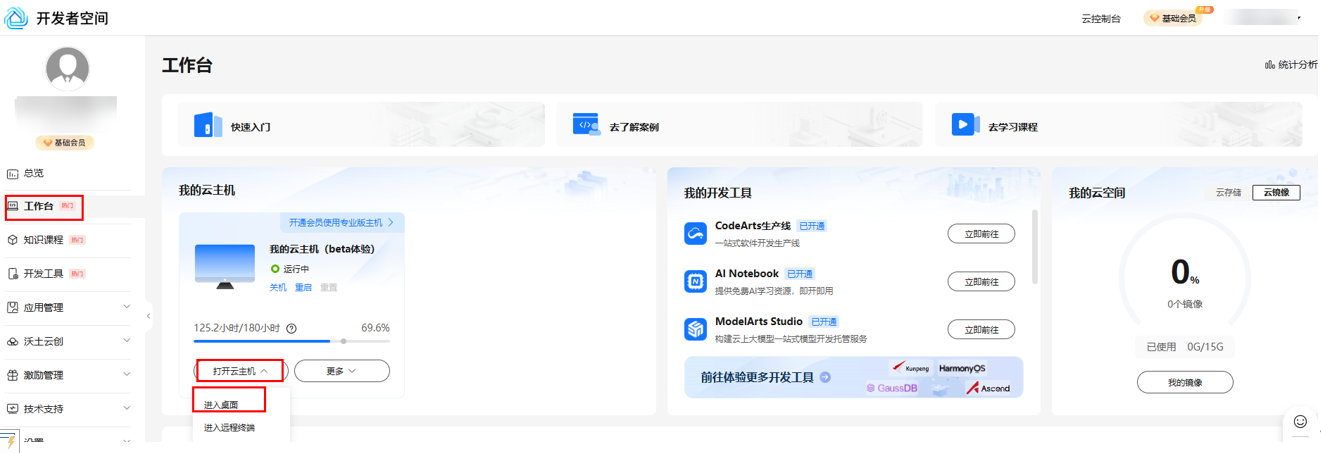Click the cloud host monitor thumbnail

click(x=224, y=267)
